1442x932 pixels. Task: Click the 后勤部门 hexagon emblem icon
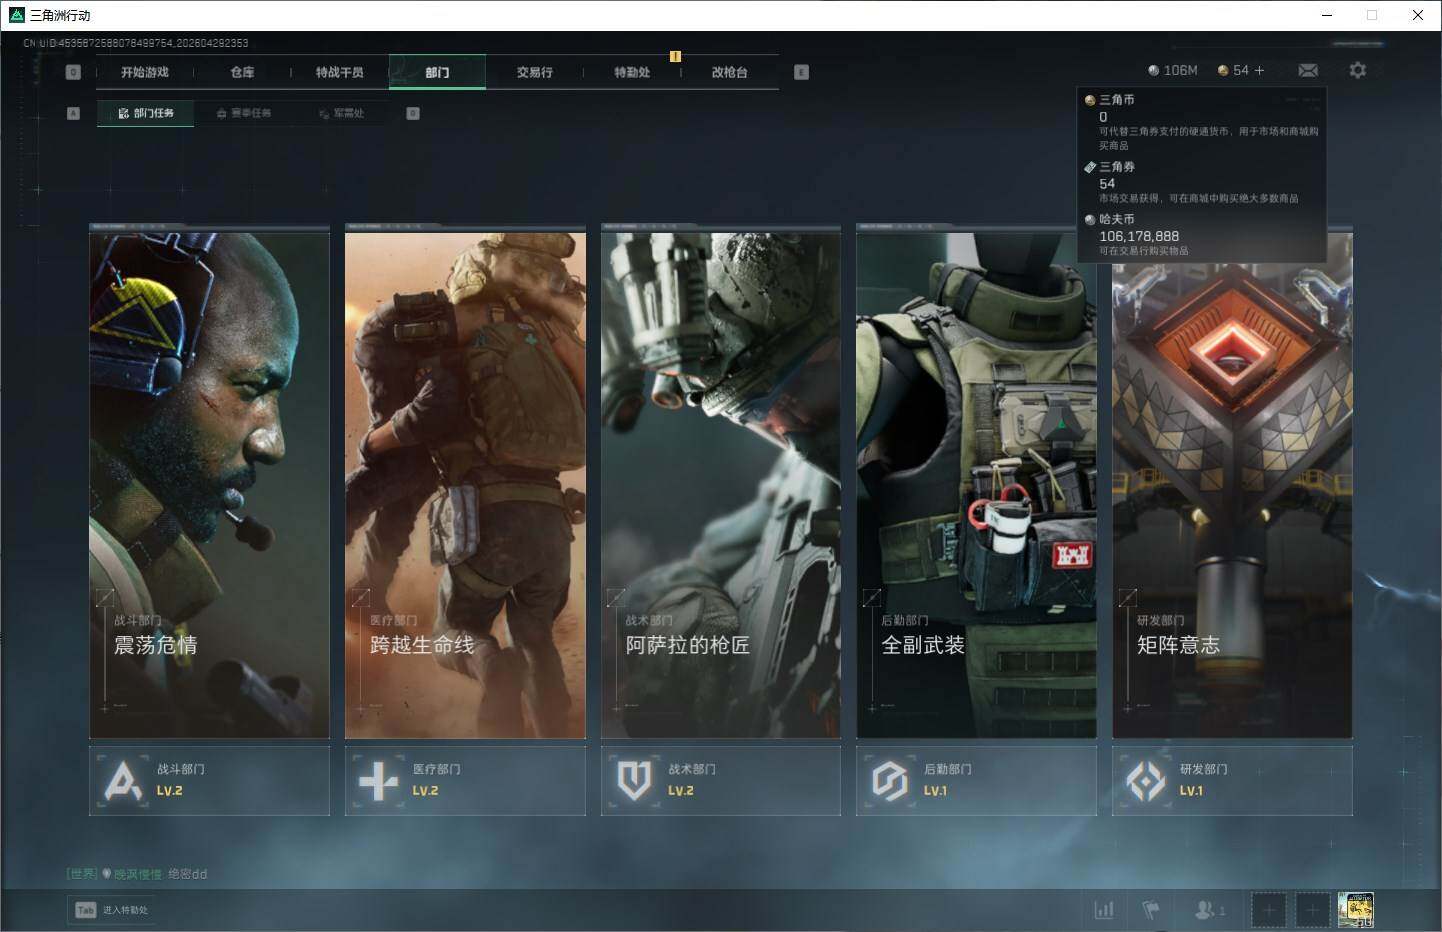click(889, 781)
